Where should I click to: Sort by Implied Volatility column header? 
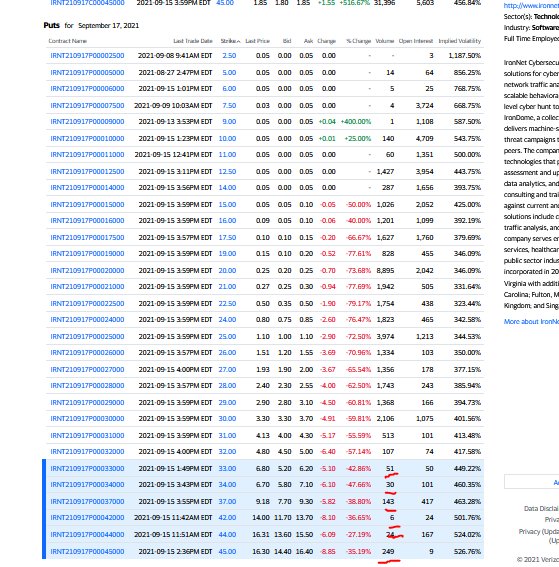tap(460, 41)
